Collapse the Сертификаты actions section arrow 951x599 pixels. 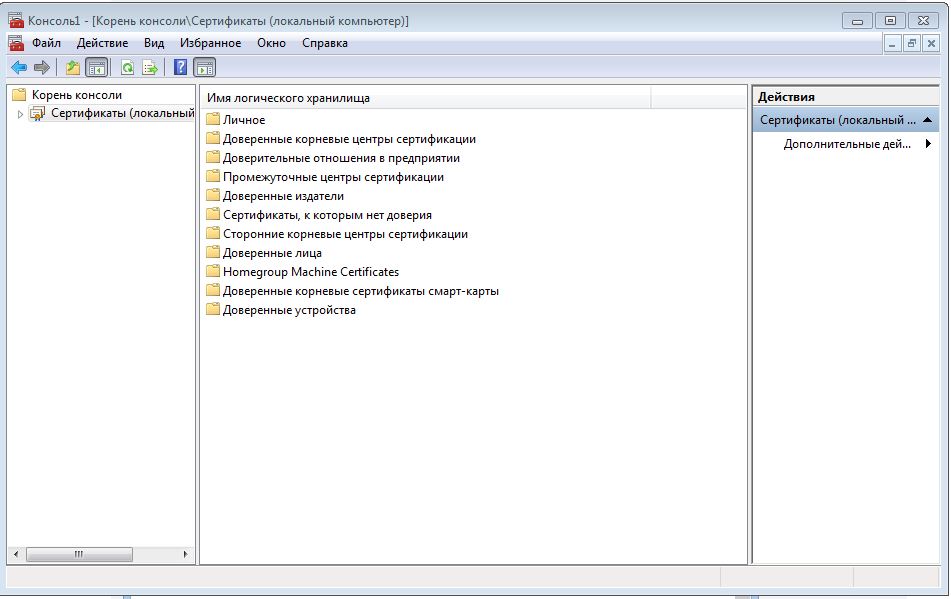[927, 120]
